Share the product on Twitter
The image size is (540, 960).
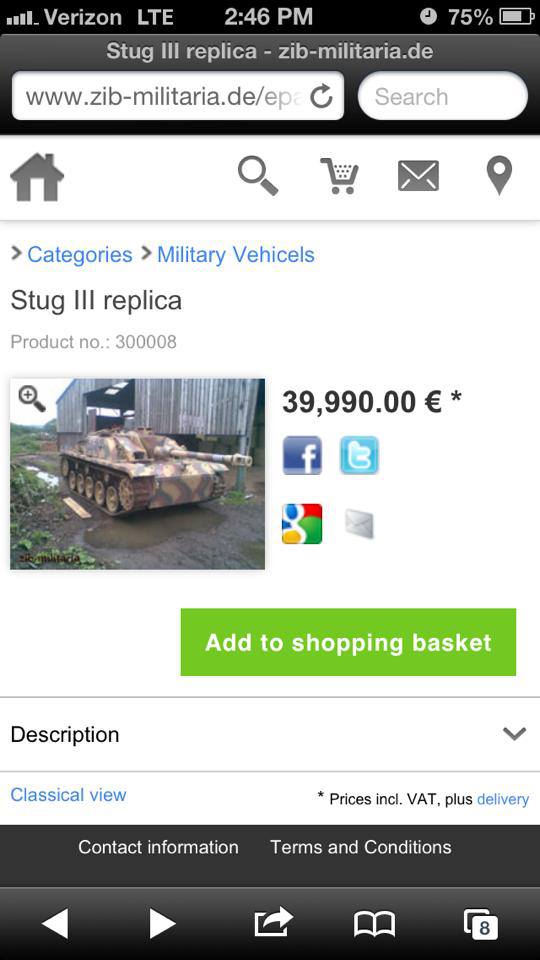pos(359,455)
